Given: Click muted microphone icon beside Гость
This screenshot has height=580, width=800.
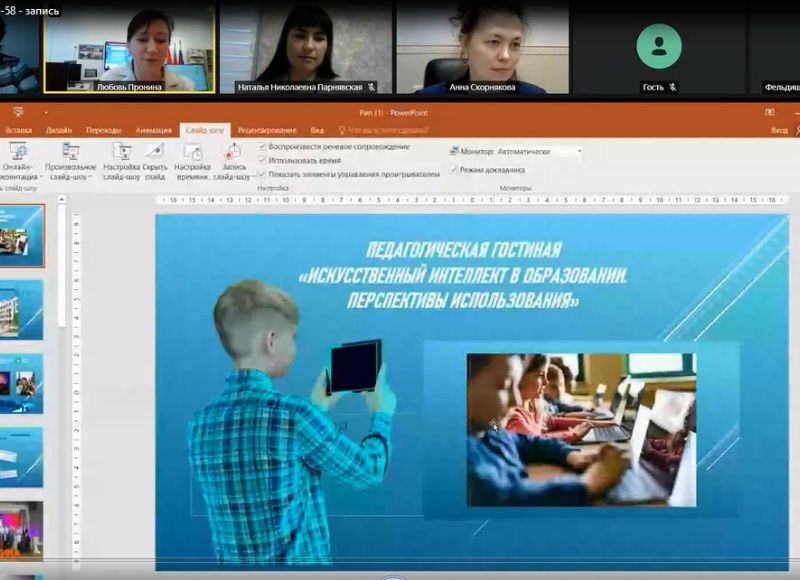Looking at the screenshot, I should point(673,87).
